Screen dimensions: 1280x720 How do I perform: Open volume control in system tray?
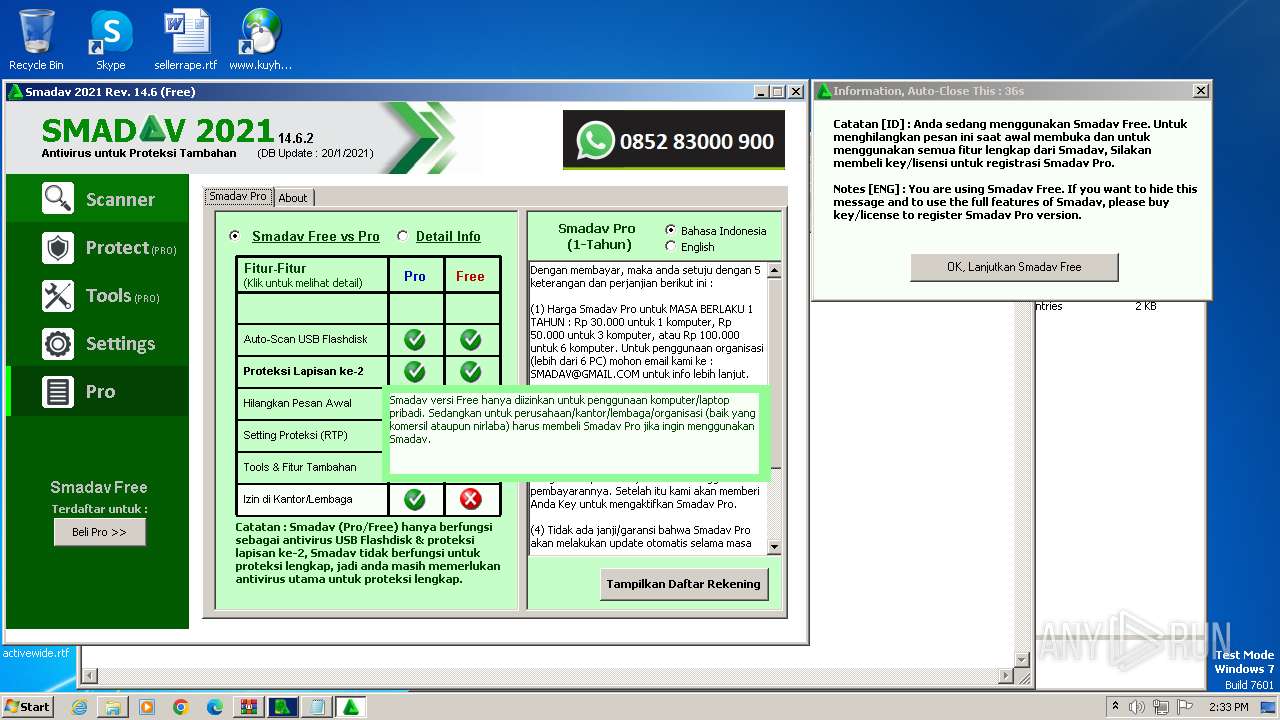click(1137, 707)
